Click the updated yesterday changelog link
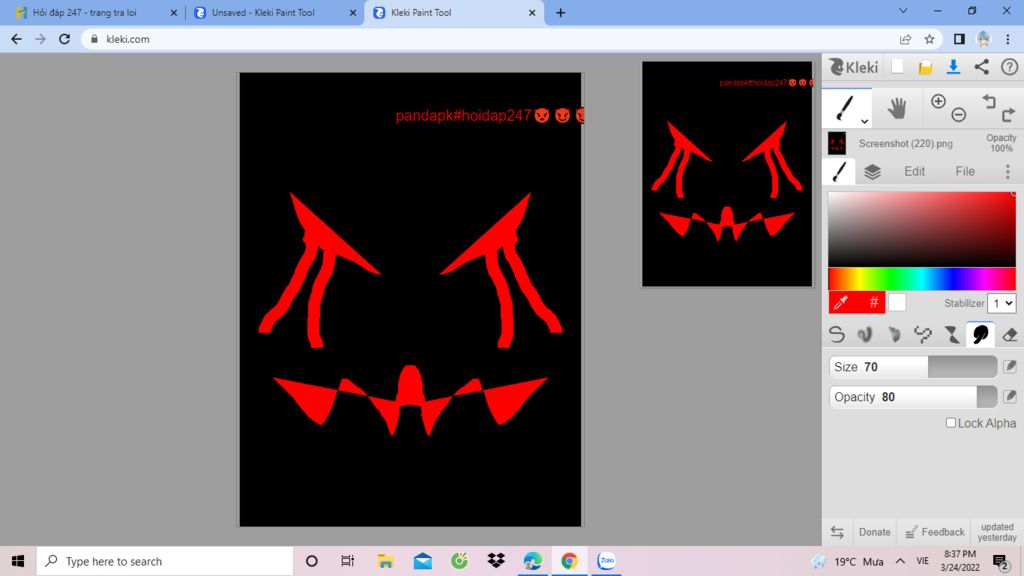This screenshot has height=576, width=1024. coord(997,532)
